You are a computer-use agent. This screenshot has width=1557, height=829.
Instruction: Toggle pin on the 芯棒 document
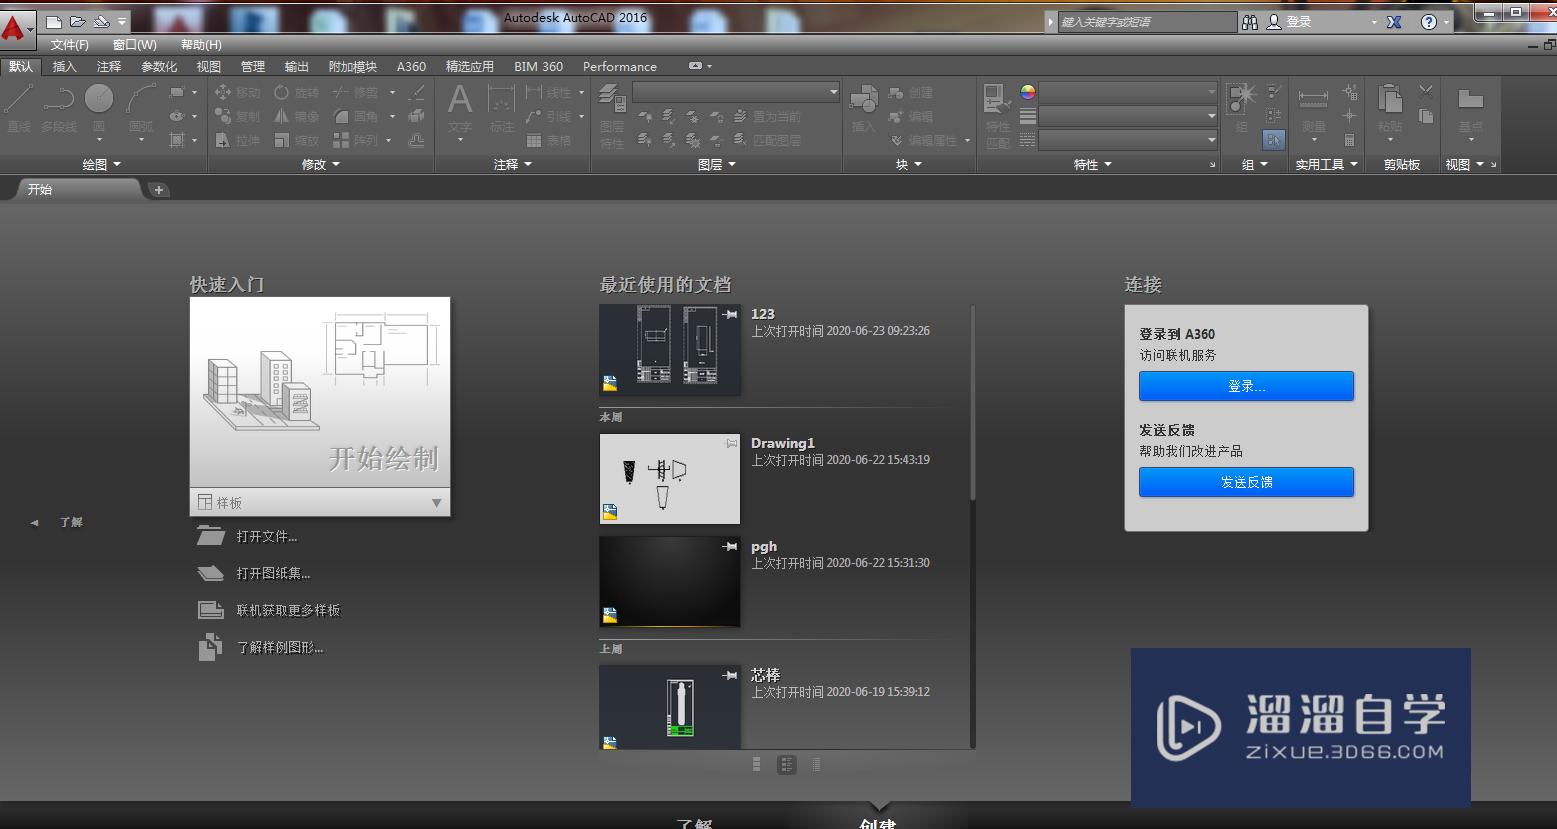coord(730,675)
